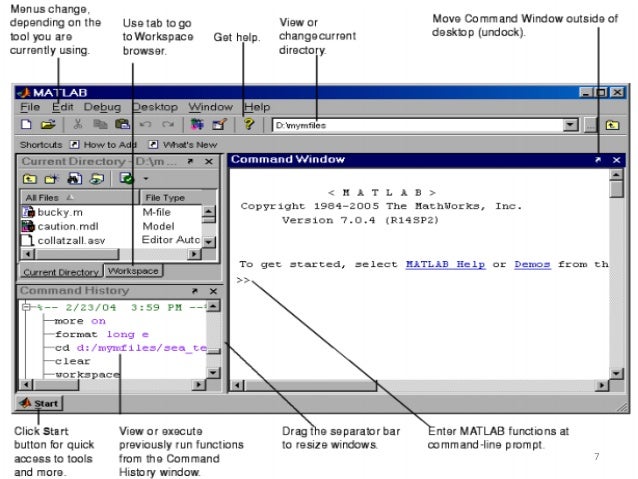This screenshot has width=638, height=479.
Task: Select 'more on' in Command History
Action: point(80,321)
